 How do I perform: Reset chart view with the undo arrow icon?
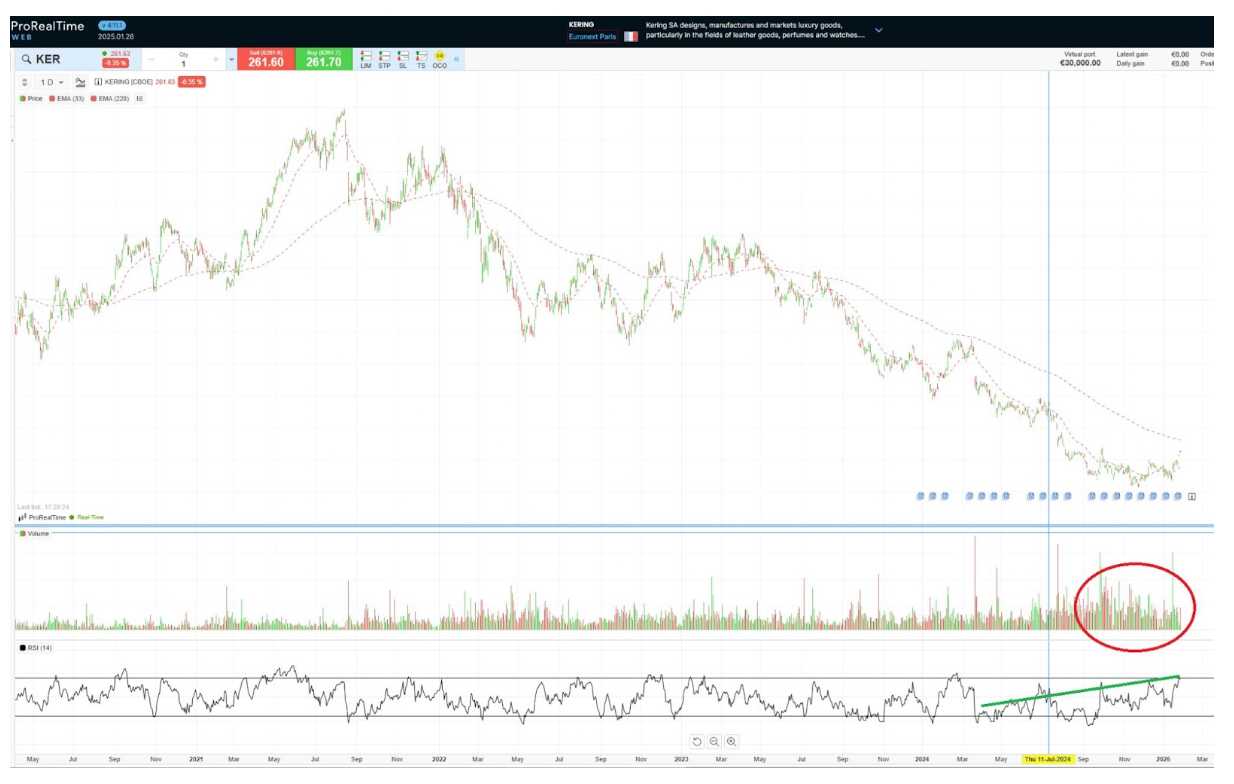[x=697, y=741]
